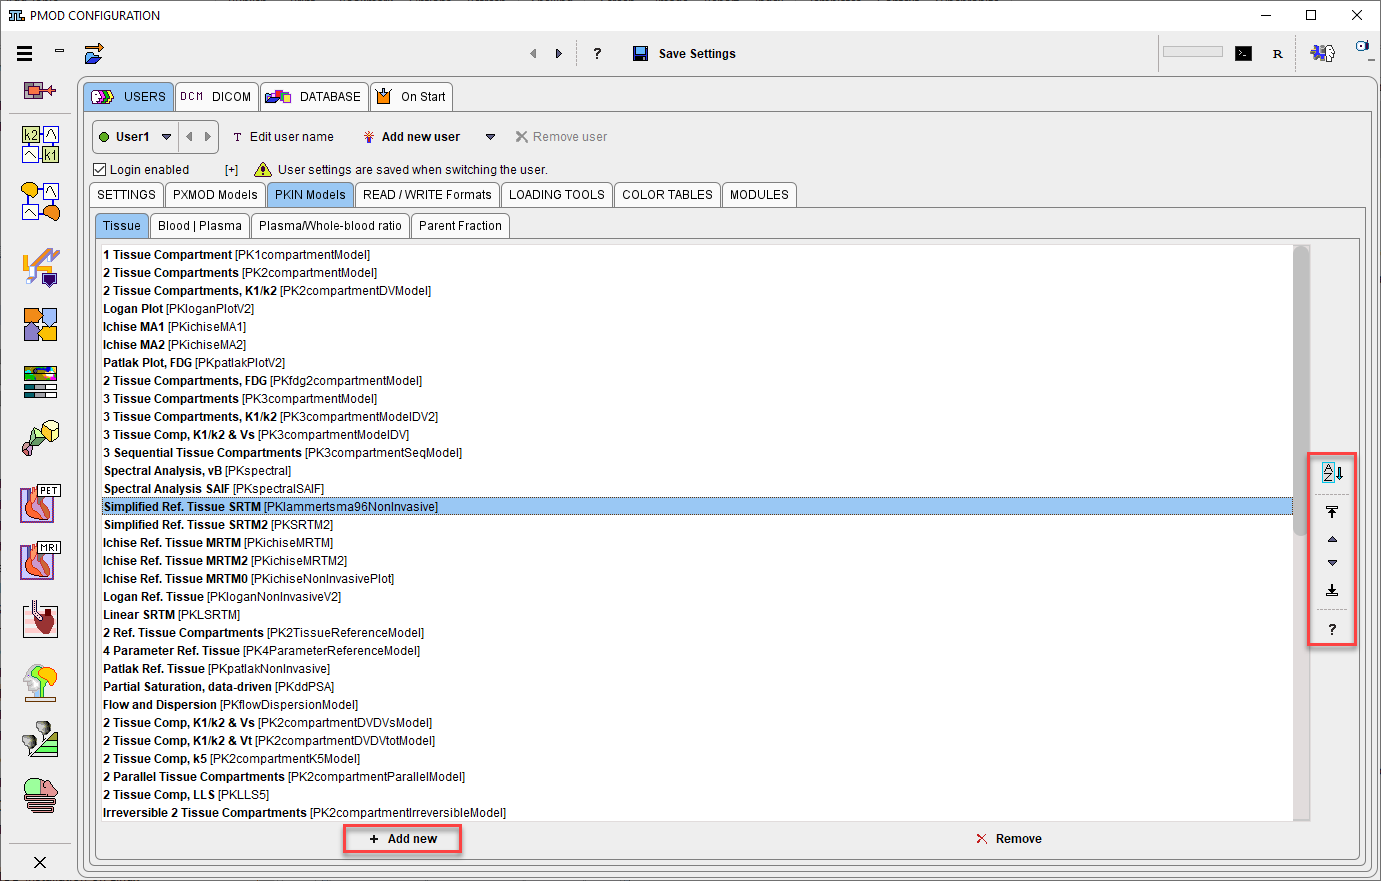Screen dimensions: 1381x881
Task: Switch to the USERS tab
Action: 128,97
